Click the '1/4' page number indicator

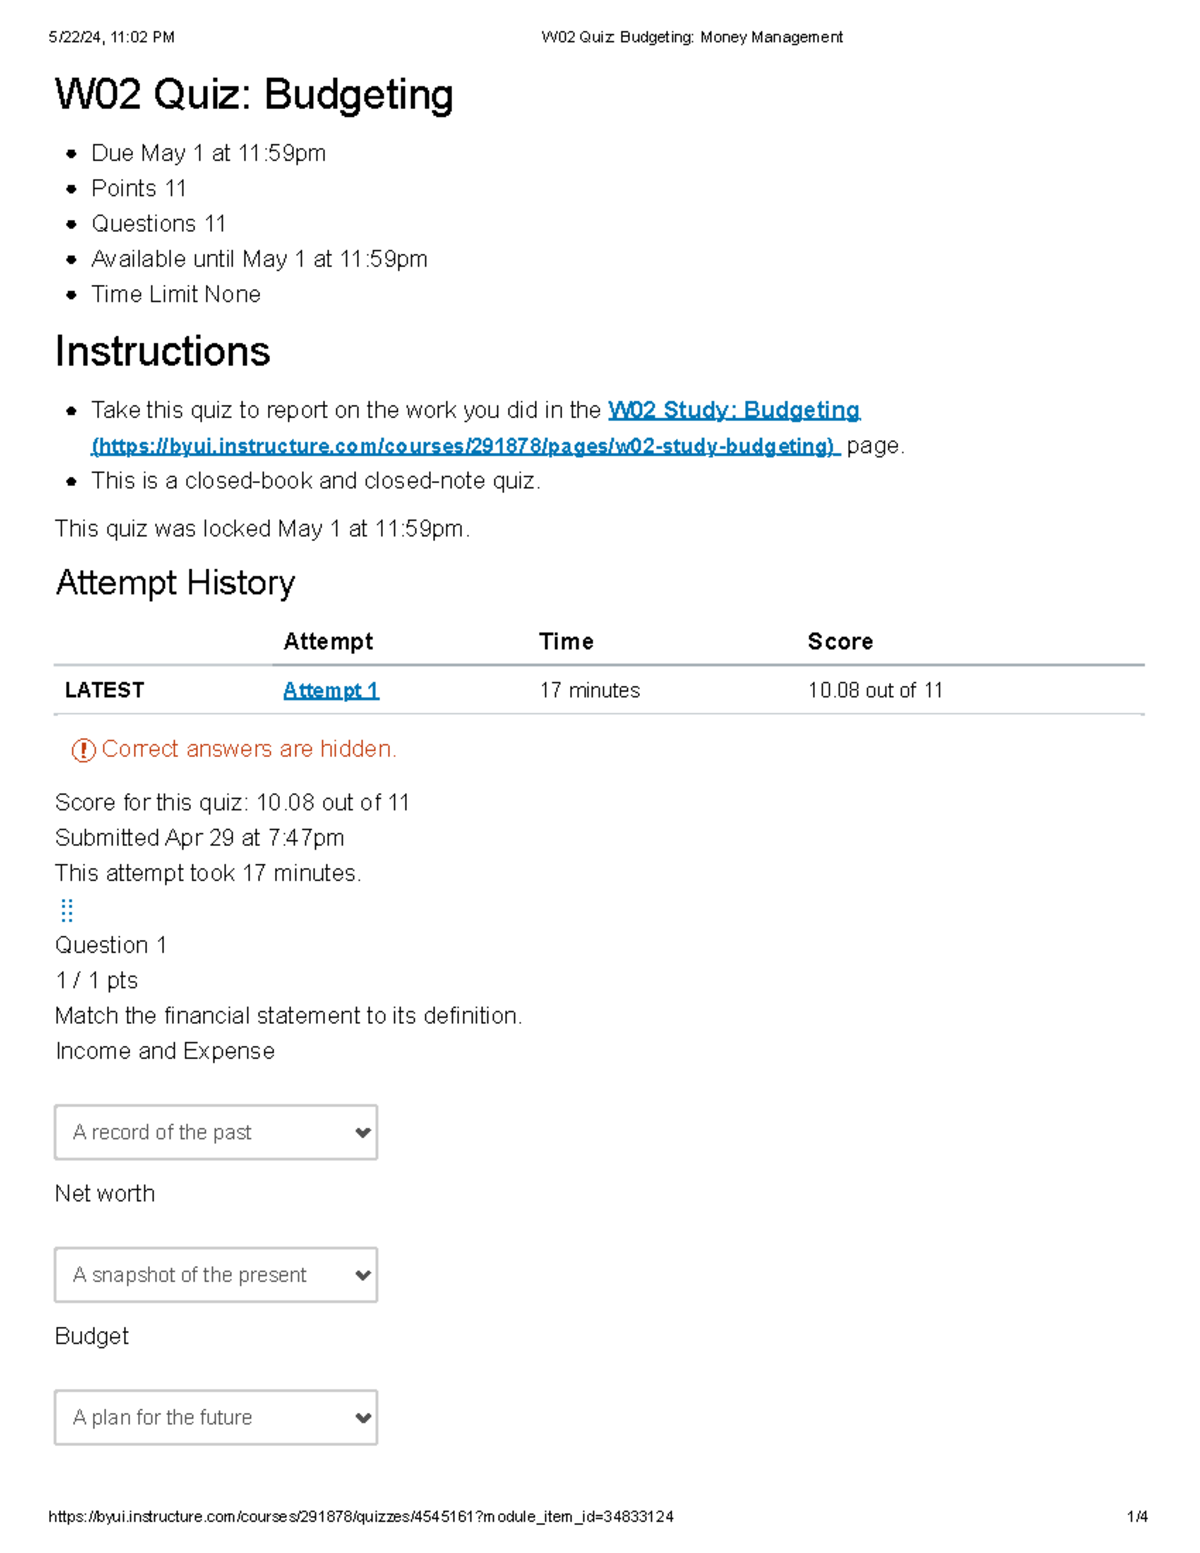tap(1137, 1517)
